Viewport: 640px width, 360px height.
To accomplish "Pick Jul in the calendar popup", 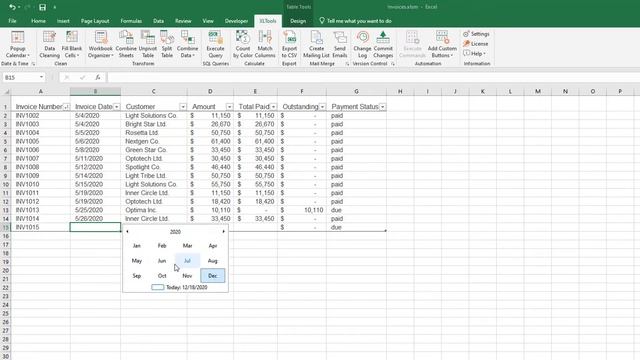I will (x=187, y=261).
